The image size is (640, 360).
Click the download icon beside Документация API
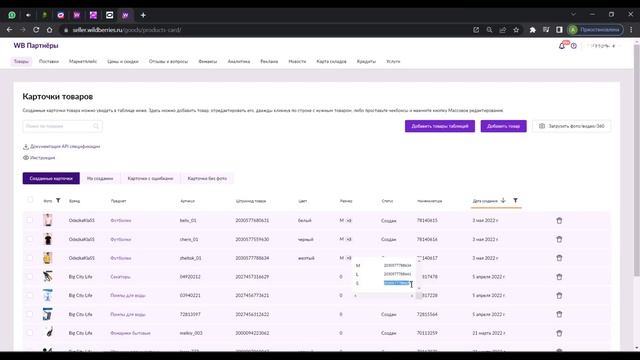point(26,147)
